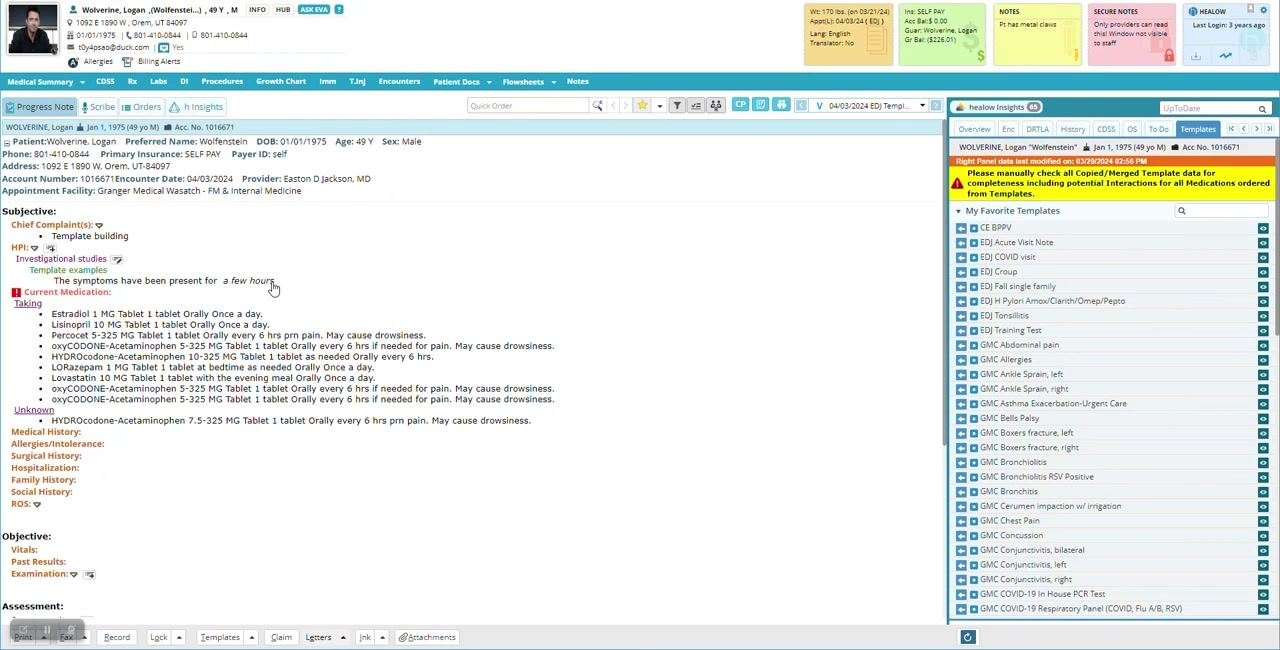Screen dimensions: 1280x650
Task: Click the UpToDate search magnifier
Action: [1262, 109]
